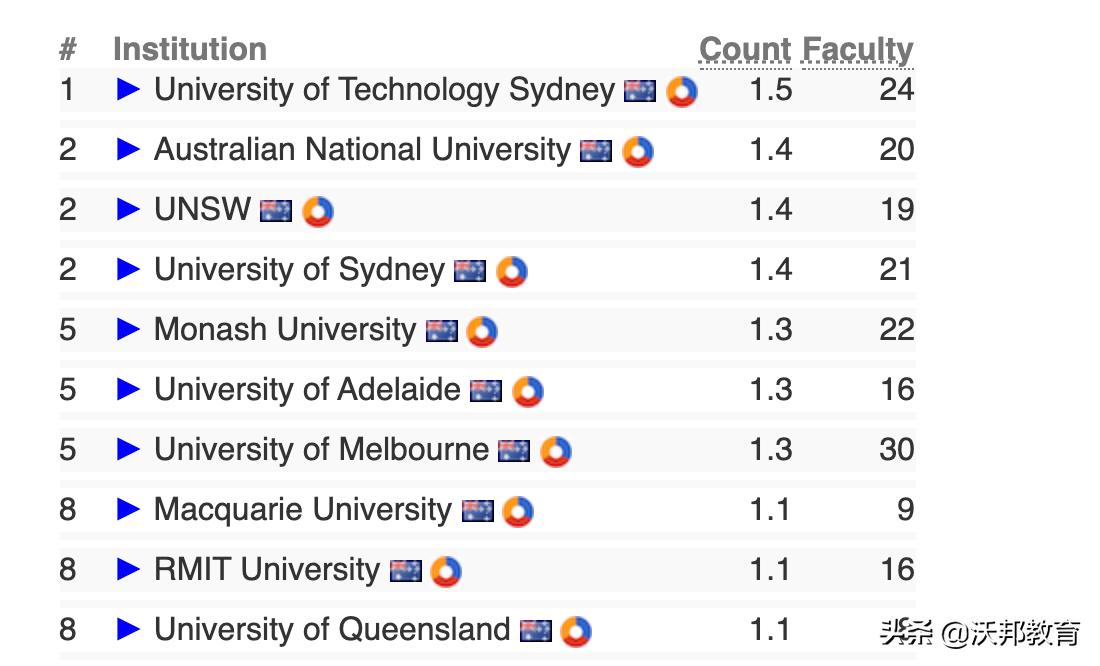Click Macquarie University's donut chart icon
Image resolution: width=1100 pixels, height=666 pixels.
[x=518, y=512]
